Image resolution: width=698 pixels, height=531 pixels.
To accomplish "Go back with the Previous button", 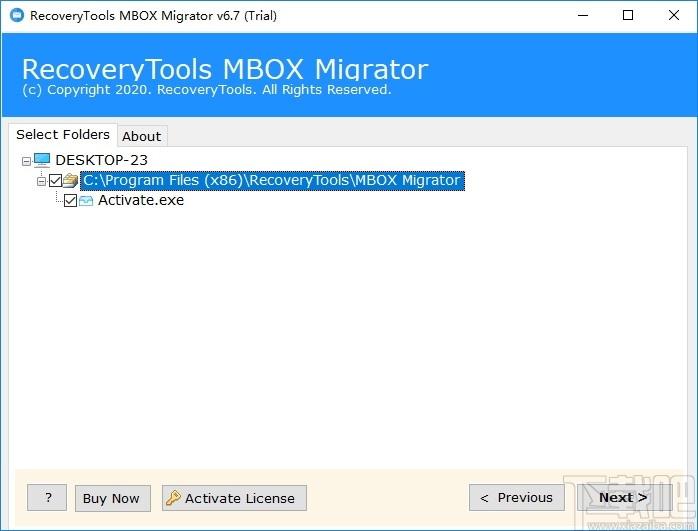I will [517, 498].
